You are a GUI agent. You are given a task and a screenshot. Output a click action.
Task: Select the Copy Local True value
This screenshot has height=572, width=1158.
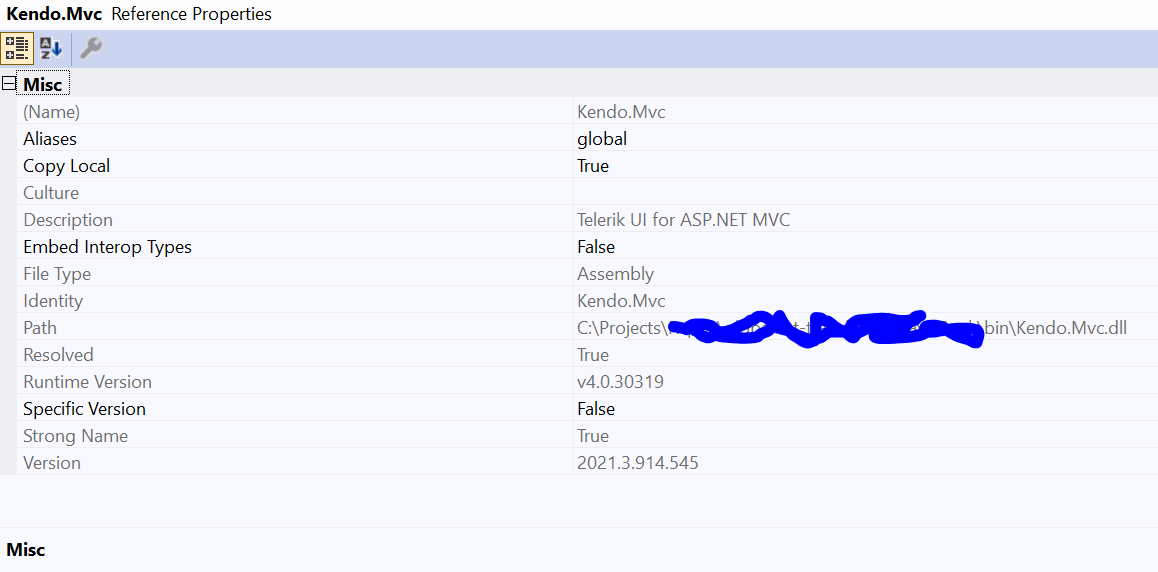[x=593, y=166]
